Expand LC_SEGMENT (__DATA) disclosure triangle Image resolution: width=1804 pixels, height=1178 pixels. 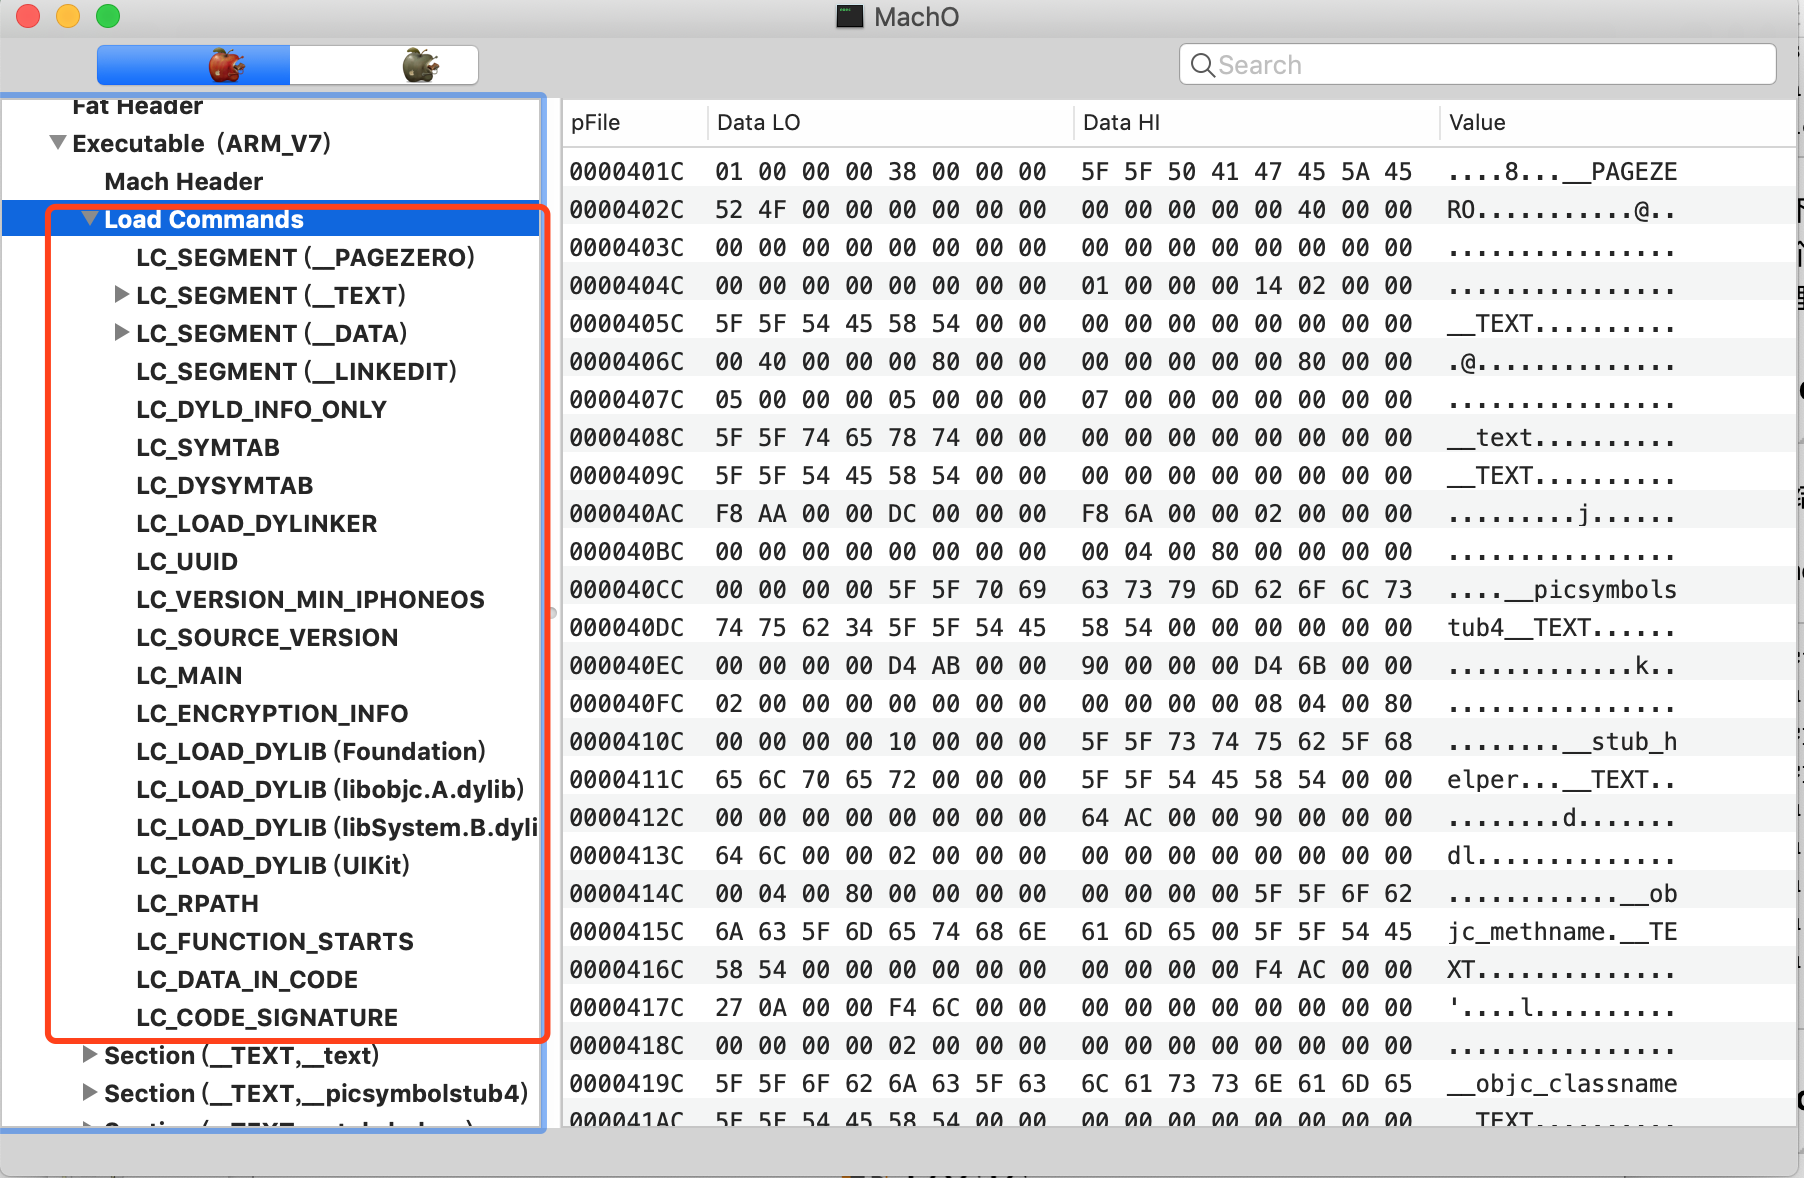(x=121, y=333)
